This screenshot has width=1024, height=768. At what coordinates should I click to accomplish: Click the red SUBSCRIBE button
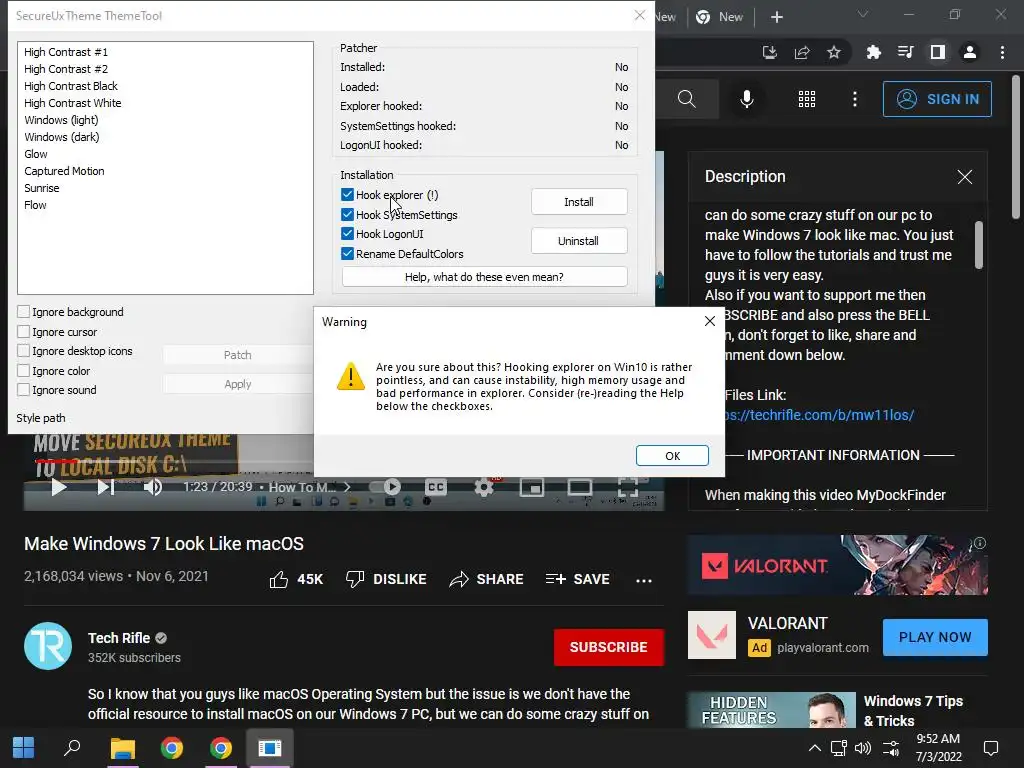click(609, 647)
